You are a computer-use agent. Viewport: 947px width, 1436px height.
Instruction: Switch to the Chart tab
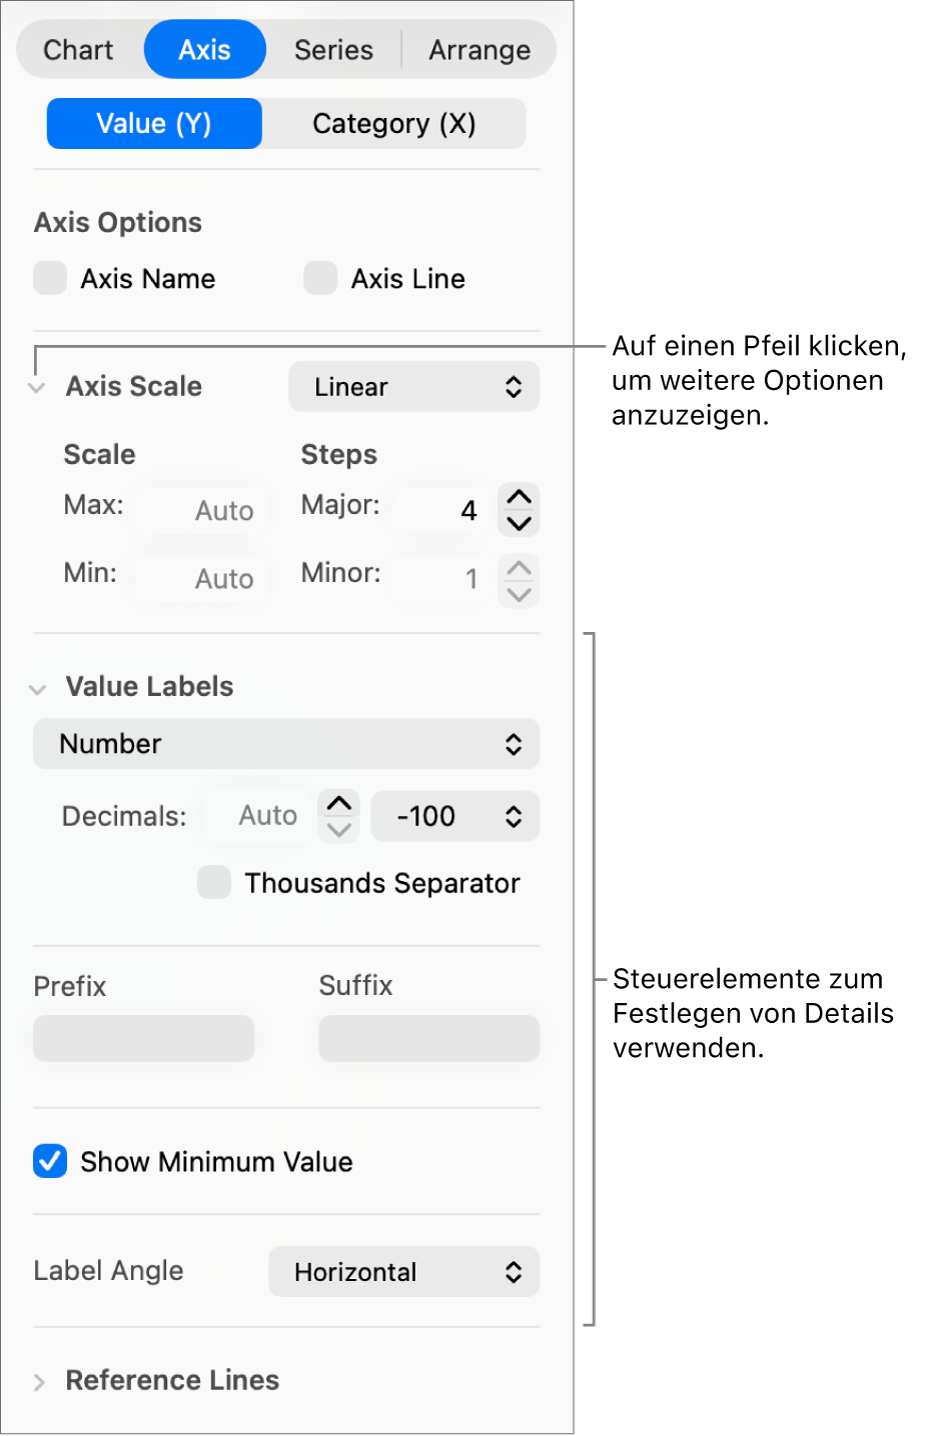78,50
